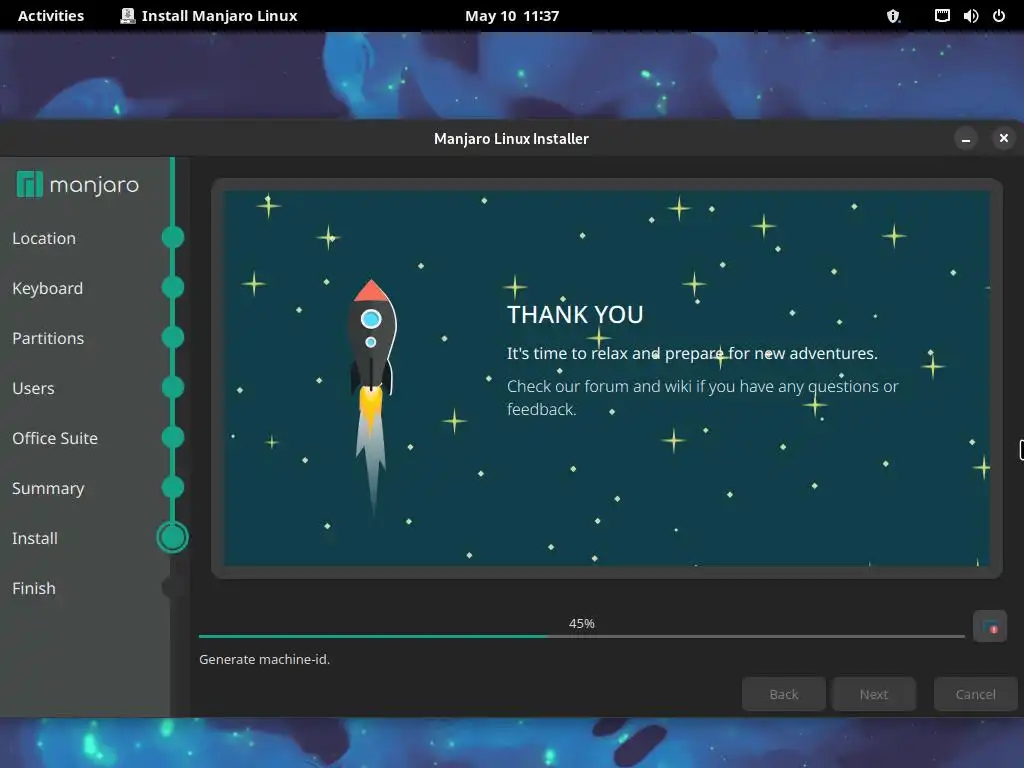
Task: Click the Summary step progress dot
Action: coord(173,487)
